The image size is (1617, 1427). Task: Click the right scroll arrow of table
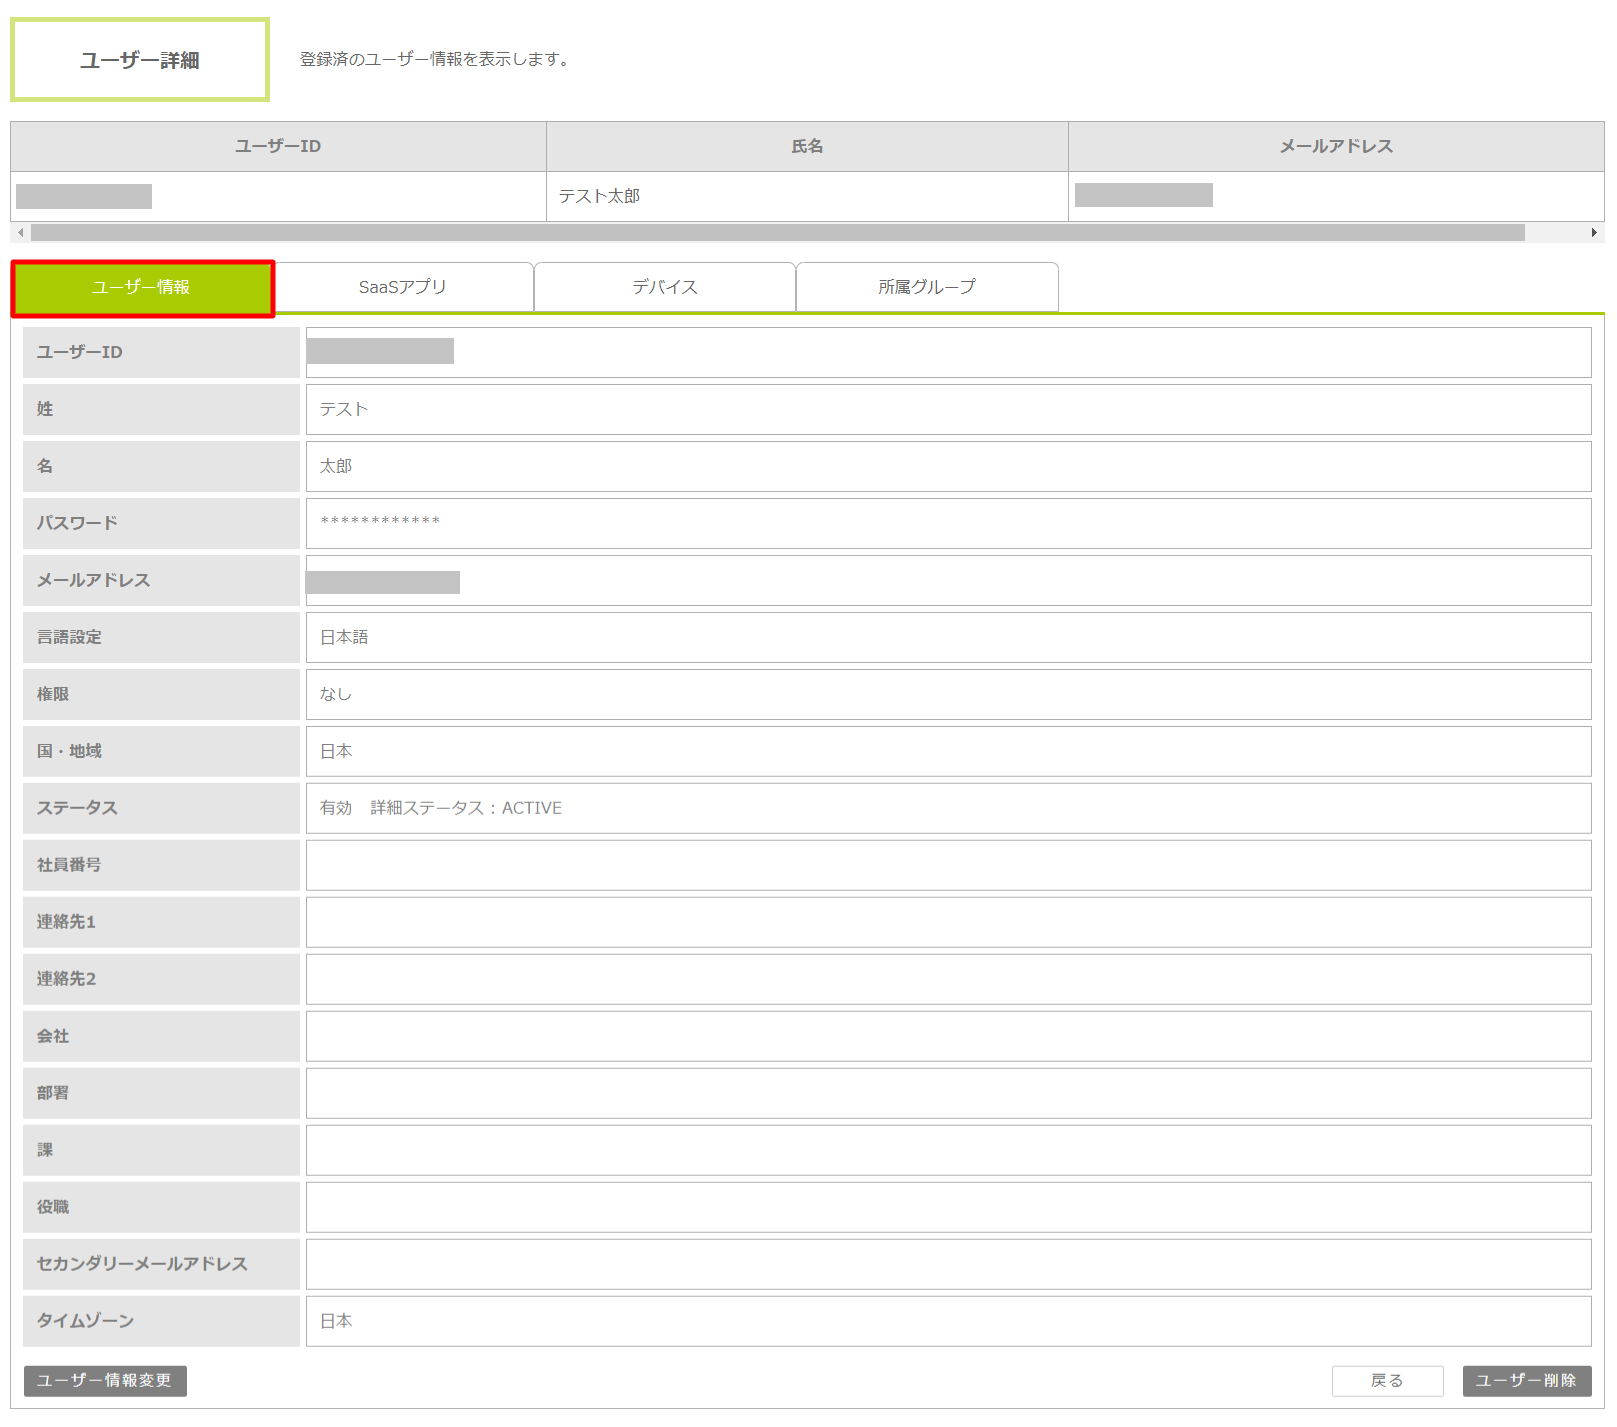[x=1594, y=233]
